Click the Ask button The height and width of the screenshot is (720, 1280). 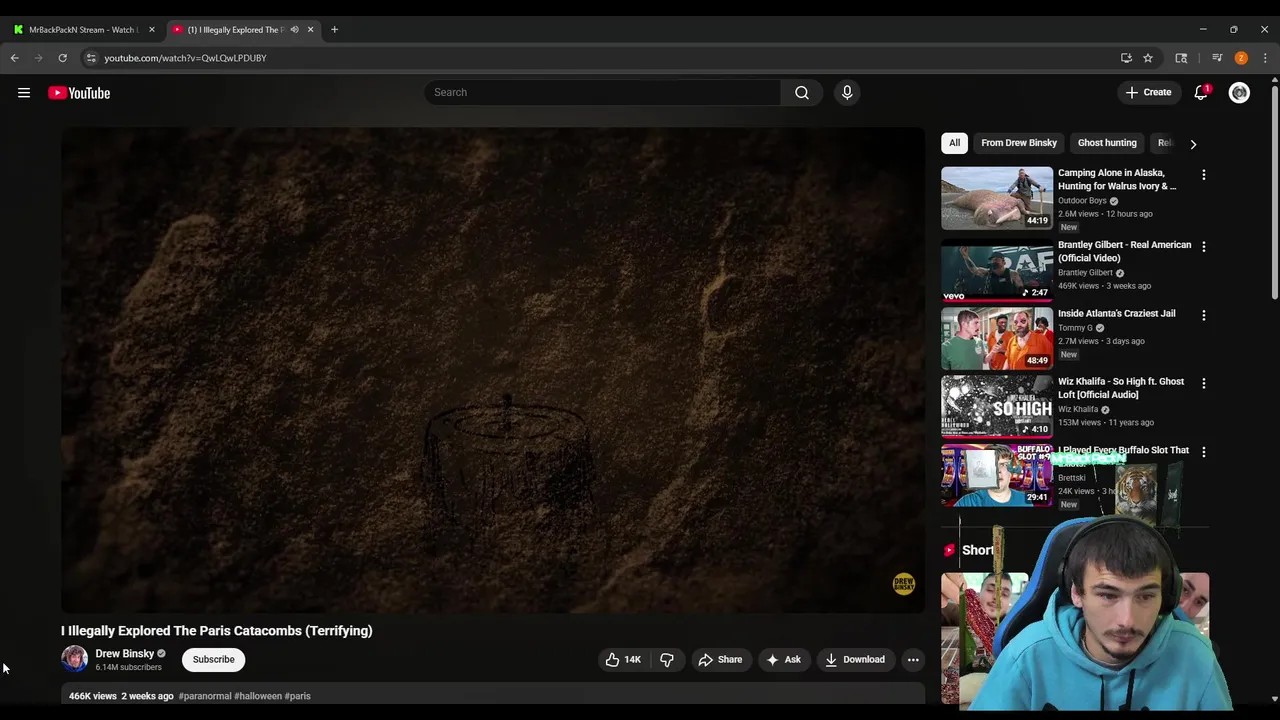(x=783, y=659)
